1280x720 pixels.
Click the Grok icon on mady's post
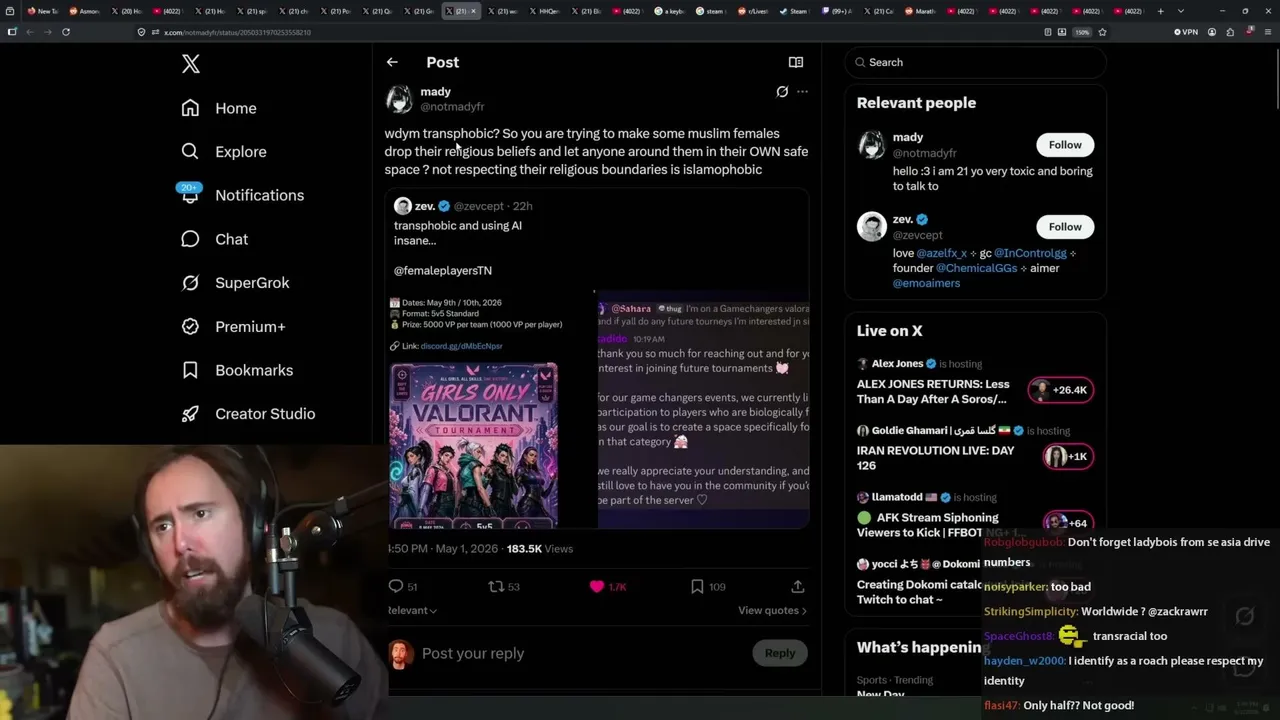(782, 92)
